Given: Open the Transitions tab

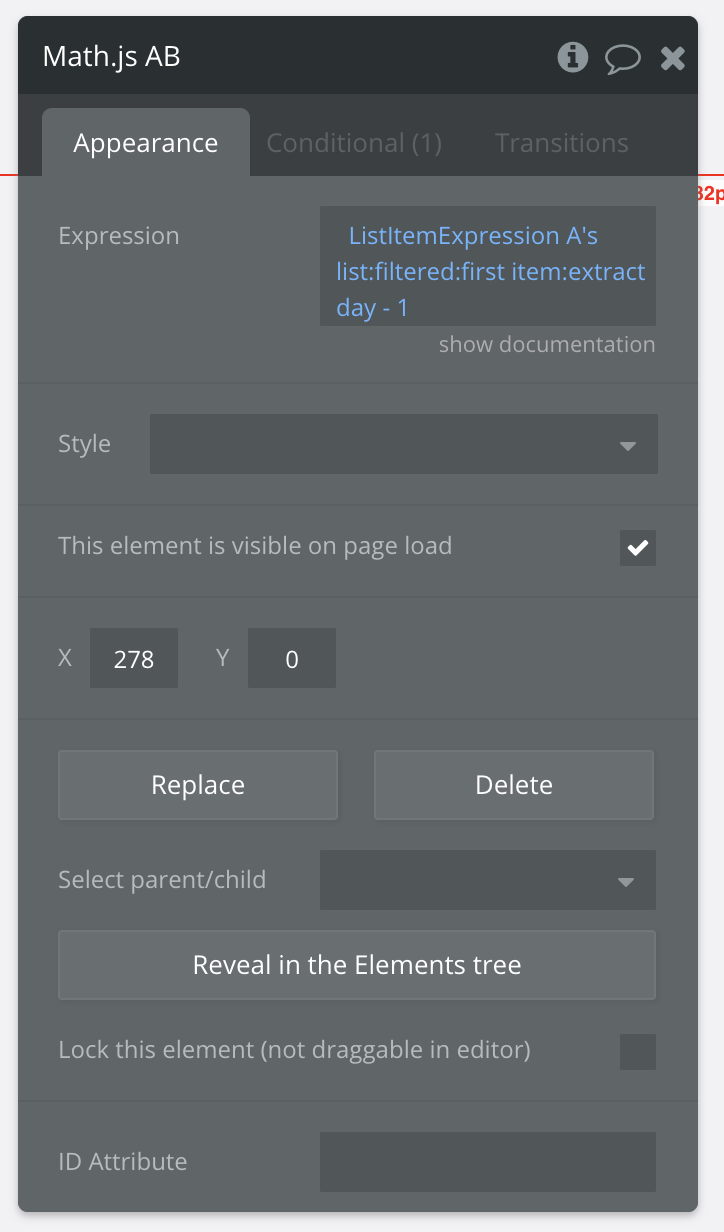Looking at the screenshot, I should tap(561, 142).
